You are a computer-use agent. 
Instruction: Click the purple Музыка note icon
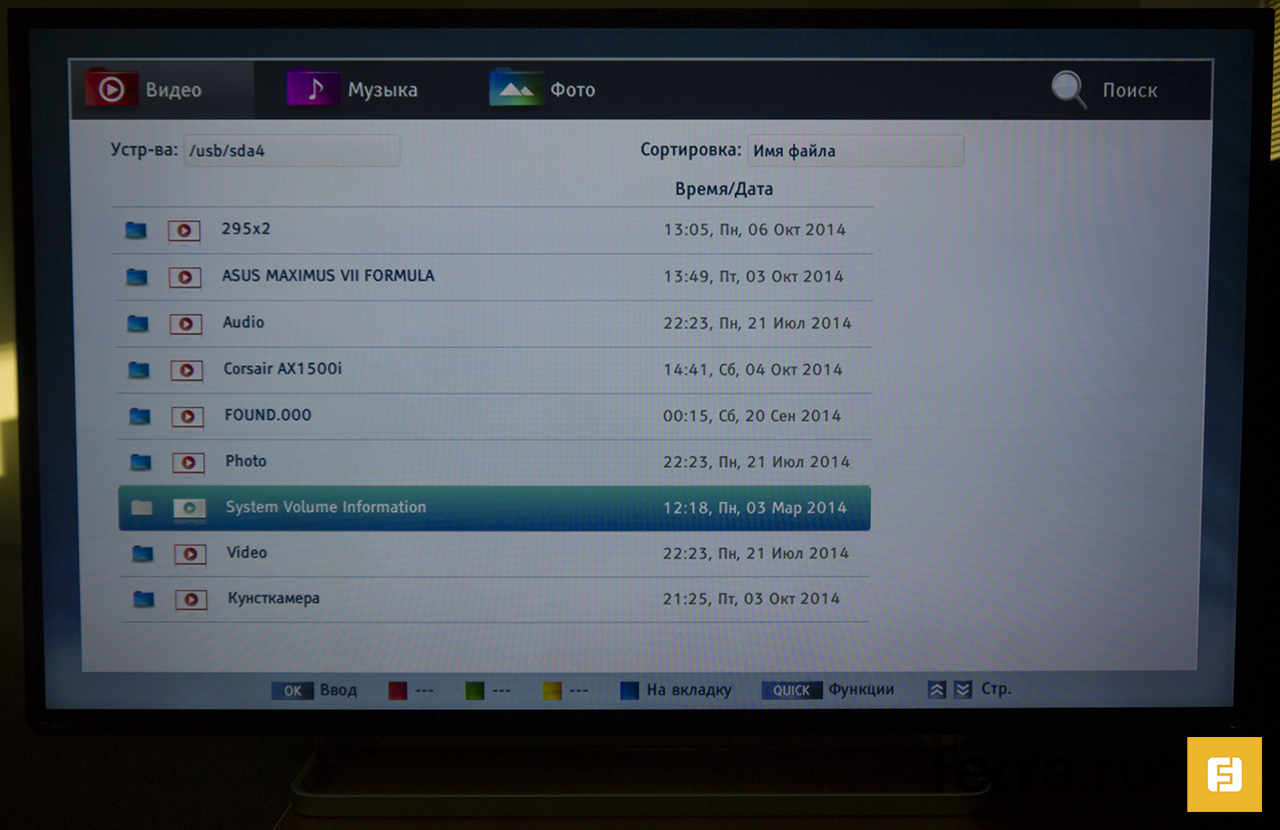314,88
